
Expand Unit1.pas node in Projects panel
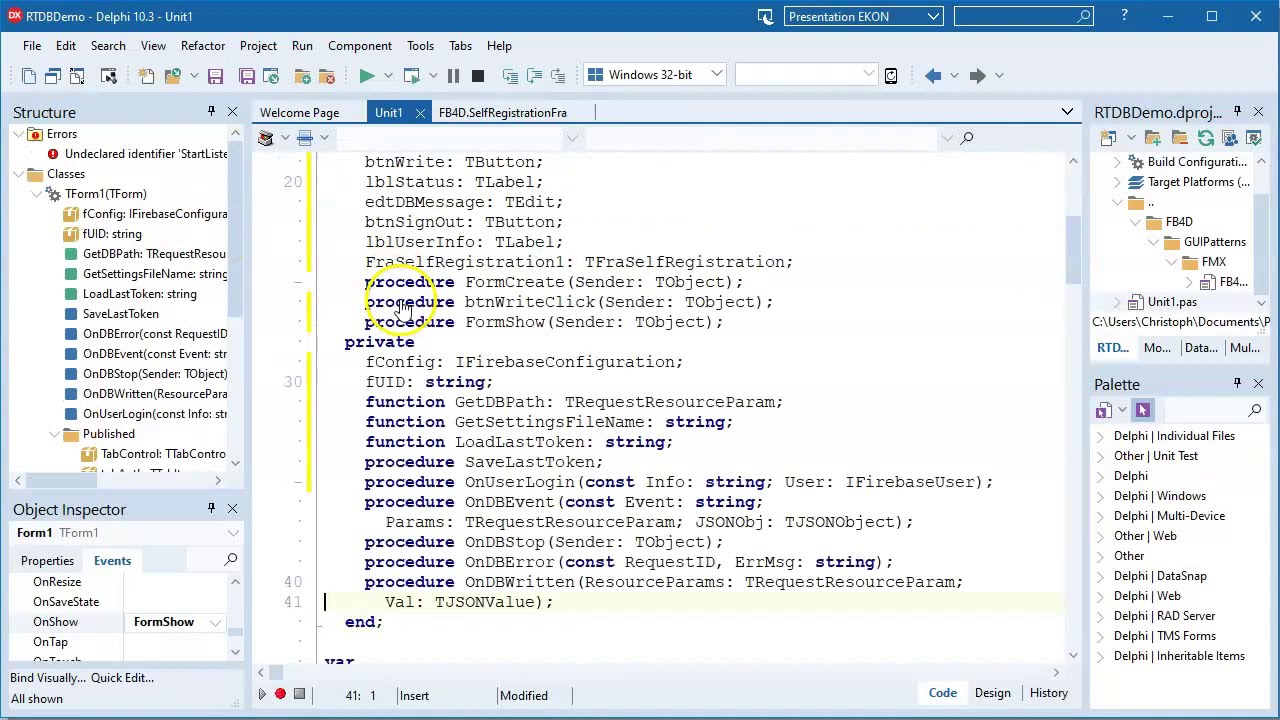(x=1117, y=302)
